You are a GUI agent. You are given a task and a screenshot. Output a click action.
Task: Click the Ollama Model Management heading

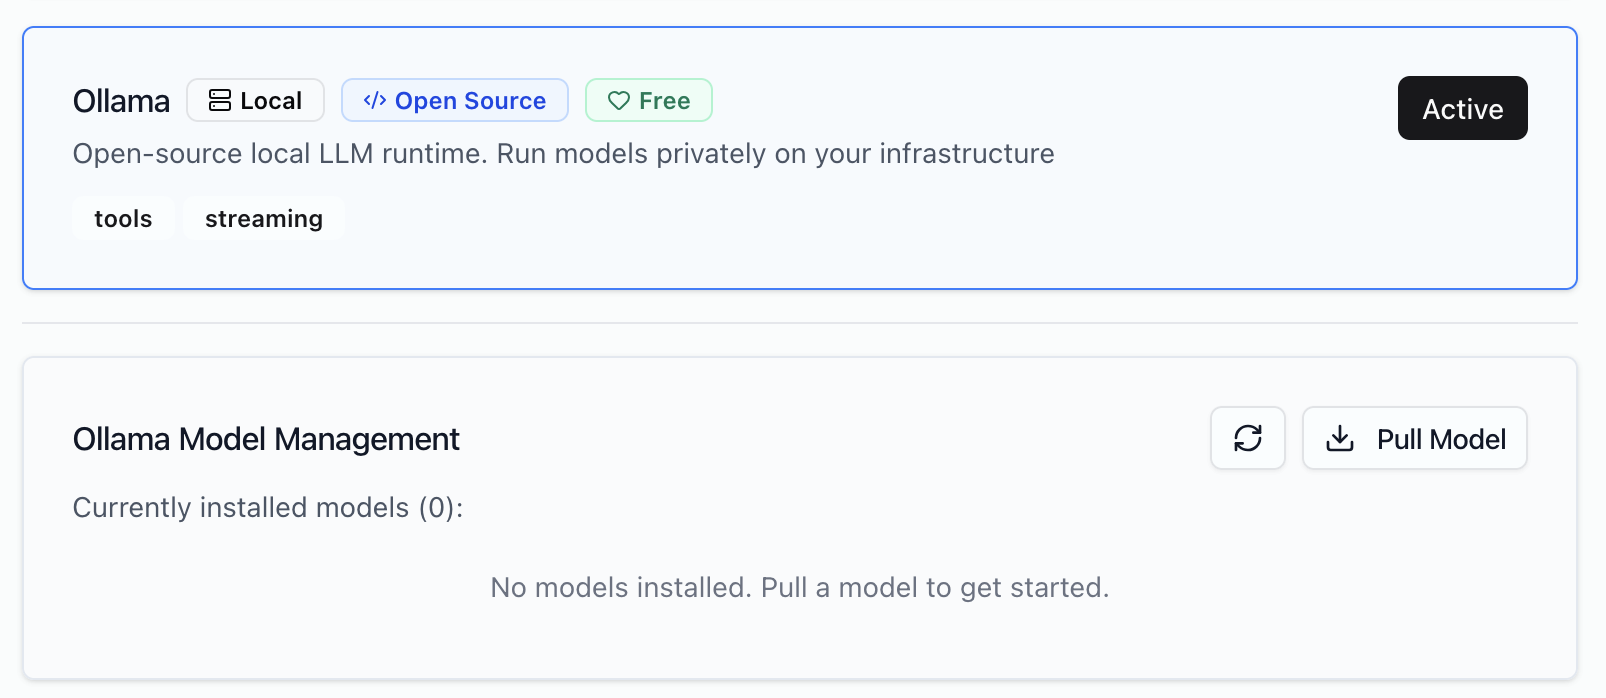(266, 439)
